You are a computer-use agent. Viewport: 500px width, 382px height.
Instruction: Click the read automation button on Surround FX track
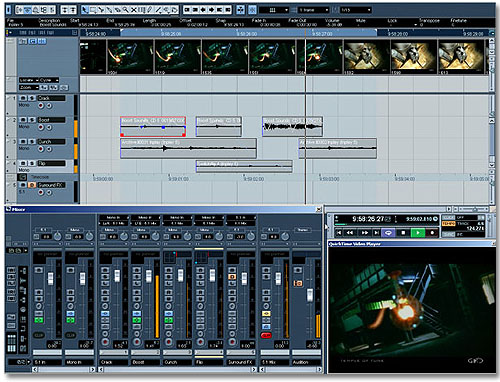pyautogui.click(x=32, y=185)
